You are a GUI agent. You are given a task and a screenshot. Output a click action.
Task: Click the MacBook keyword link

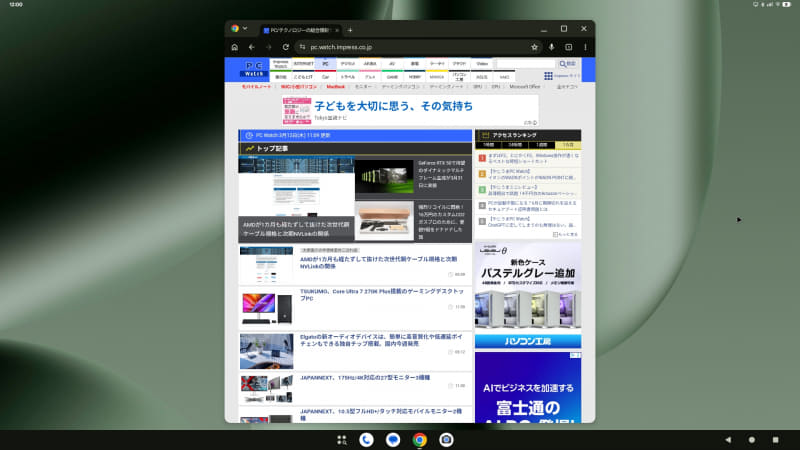coord(336,87)
